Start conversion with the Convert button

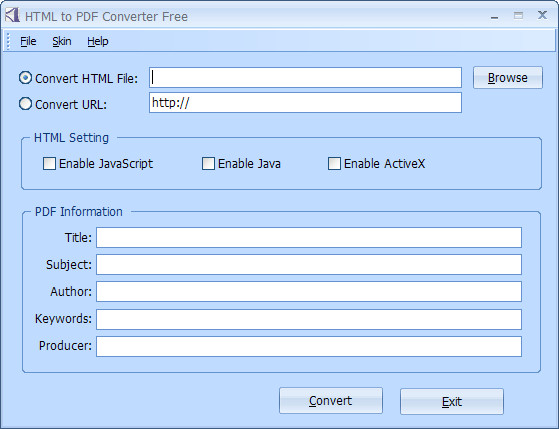point(330,401)
